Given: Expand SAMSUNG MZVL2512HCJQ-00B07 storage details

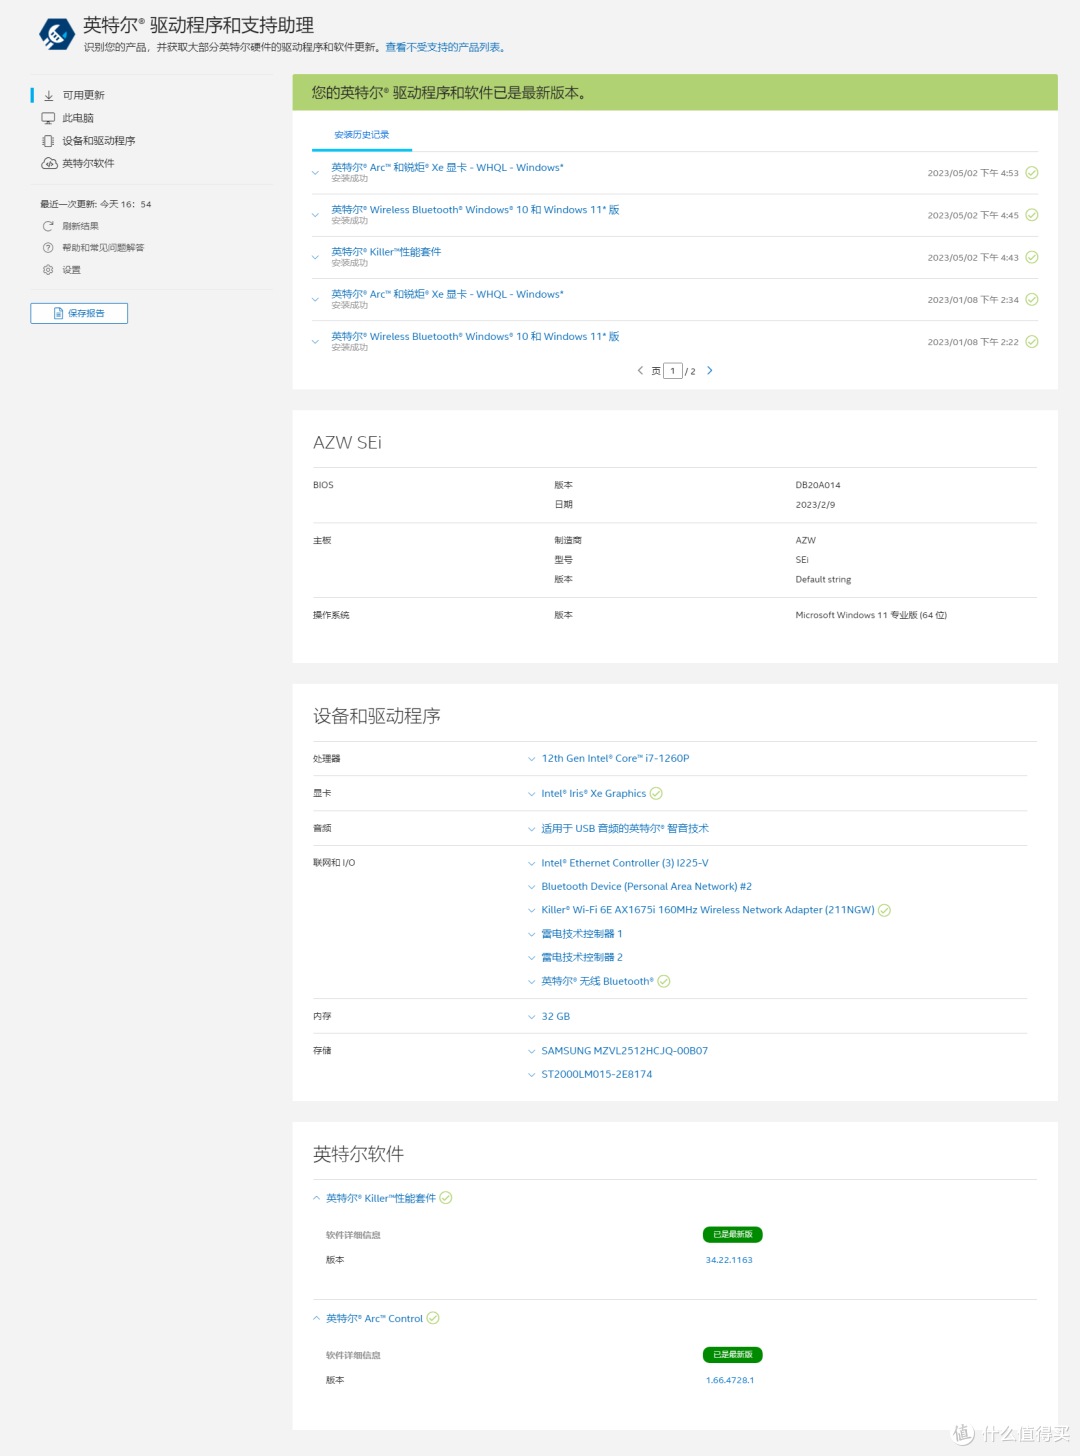Looking at the screenshot, I should coord(532,1051).
